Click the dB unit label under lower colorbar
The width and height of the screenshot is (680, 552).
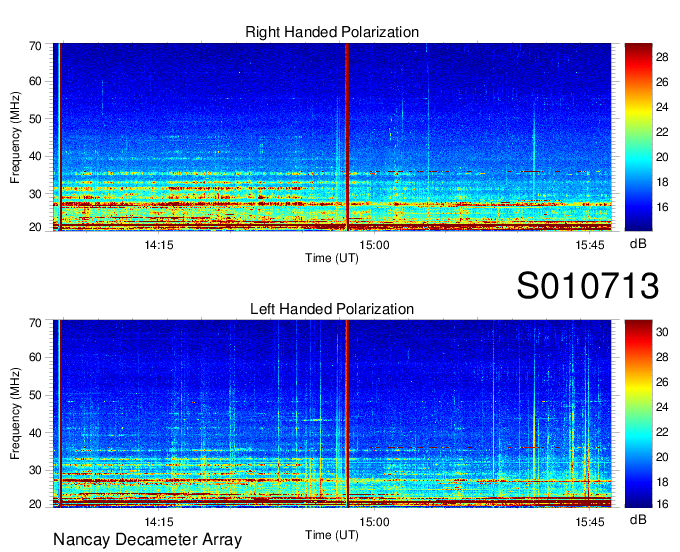[x=638, y=519]
